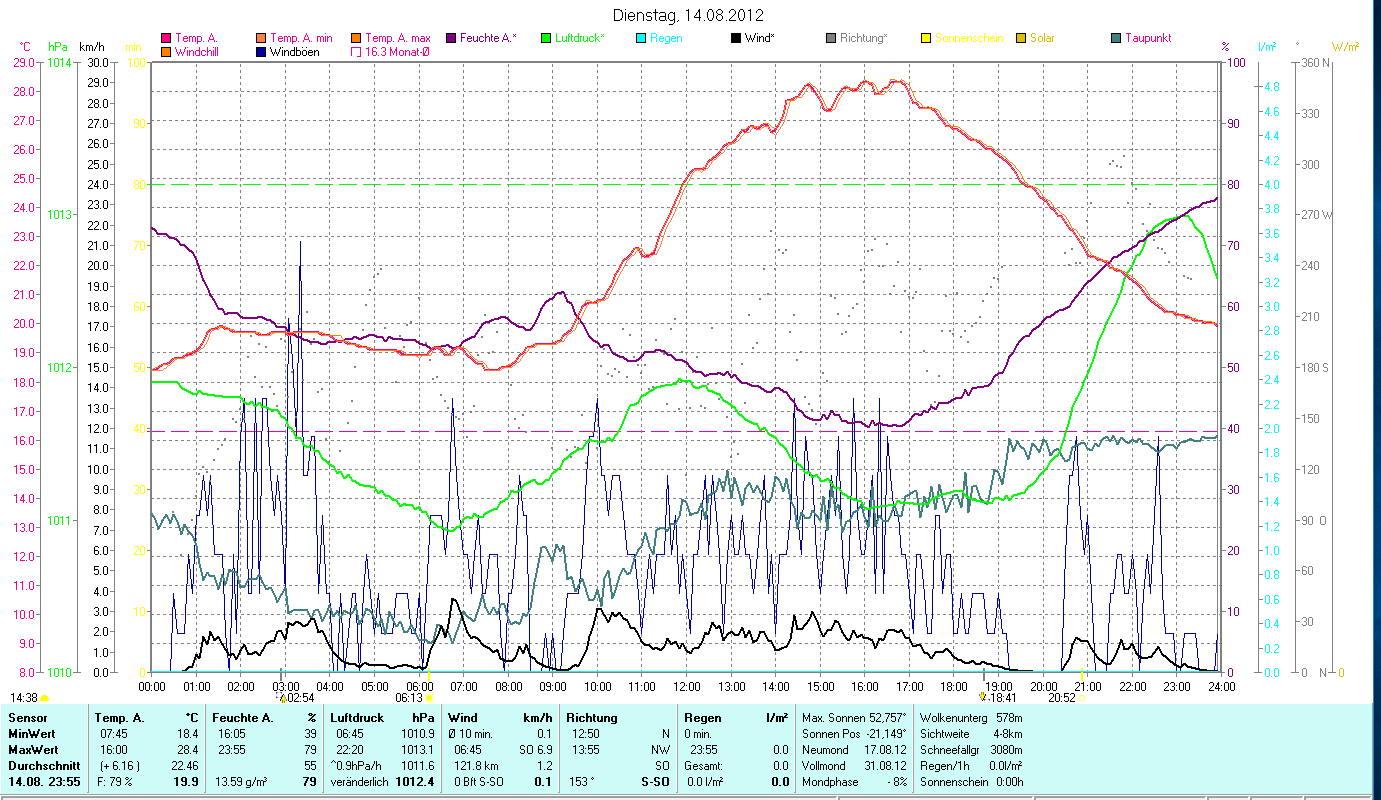Click the marker icon beside 18:41
Image resolution: width=1381 pixels, height=800 pixels.
tap(983, 698)
